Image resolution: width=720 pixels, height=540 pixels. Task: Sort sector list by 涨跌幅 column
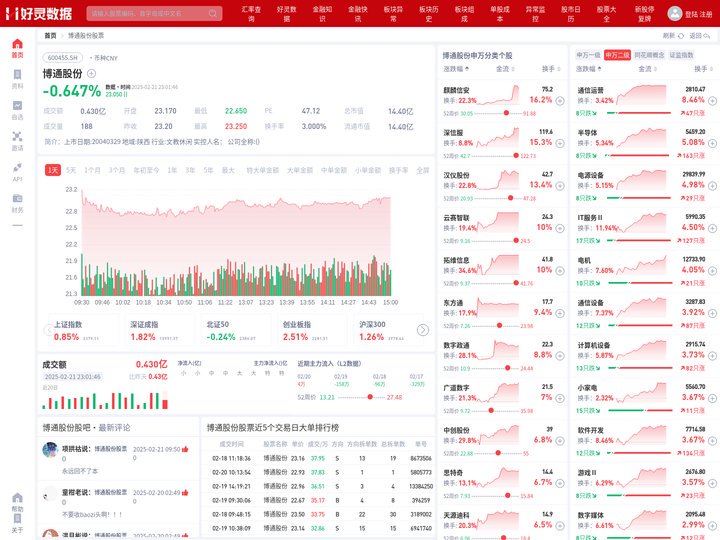pos(589,69)
